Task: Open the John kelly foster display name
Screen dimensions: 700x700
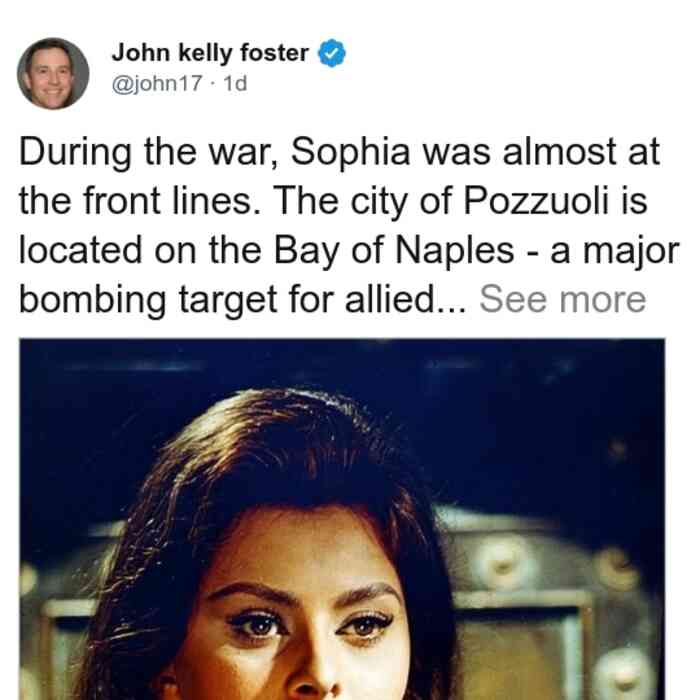Action: click(210, 53)
